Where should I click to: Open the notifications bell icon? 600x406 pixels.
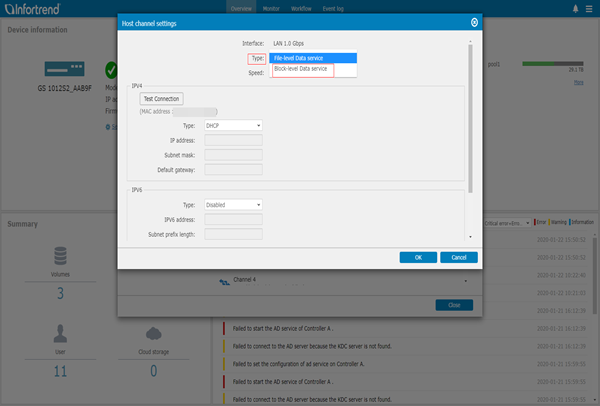(575, 8)
